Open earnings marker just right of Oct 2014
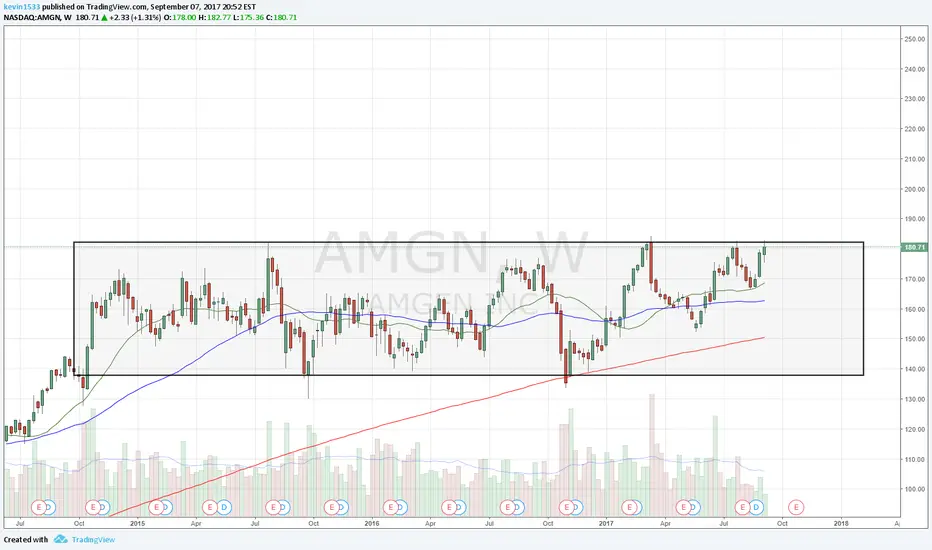 coord(93,507)
